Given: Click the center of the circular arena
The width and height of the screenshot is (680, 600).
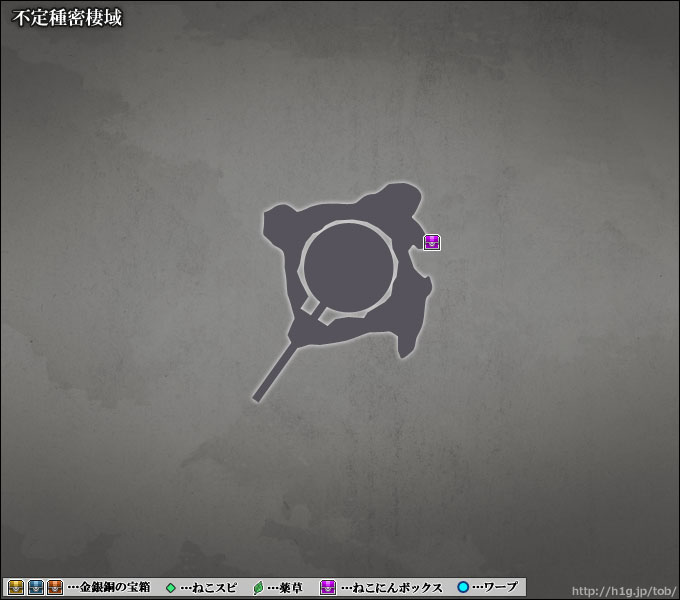Looking at the screenshot, I should click(x=347, y=266).
